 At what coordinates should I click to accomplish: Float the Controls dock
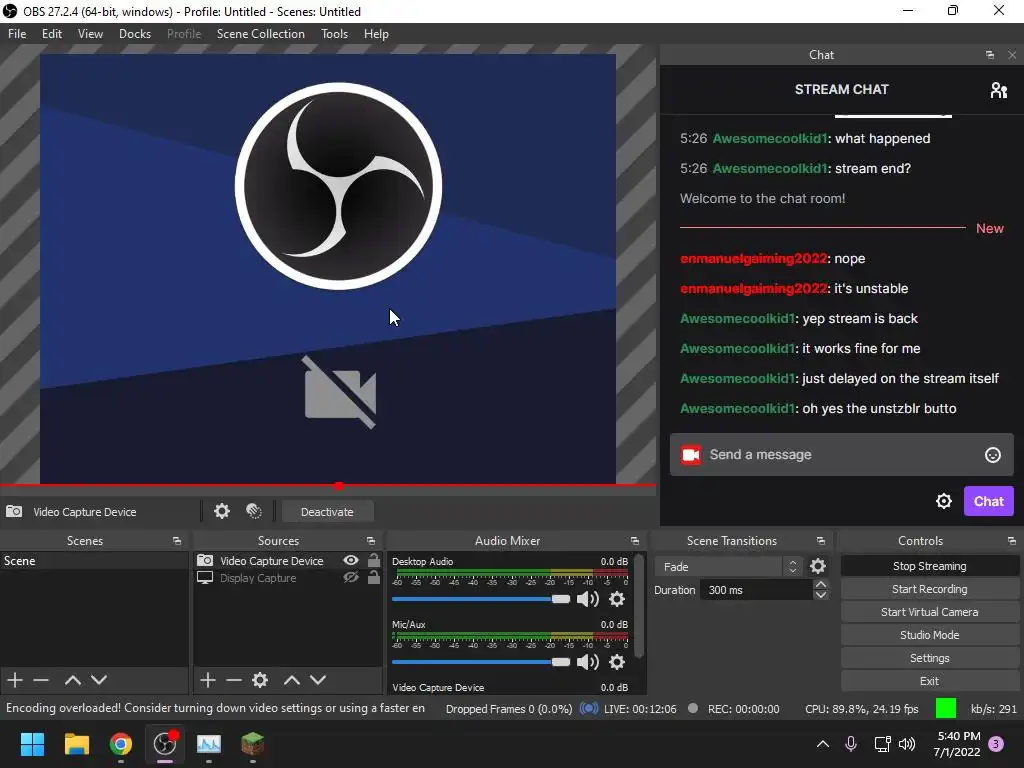click(1012, 541)
